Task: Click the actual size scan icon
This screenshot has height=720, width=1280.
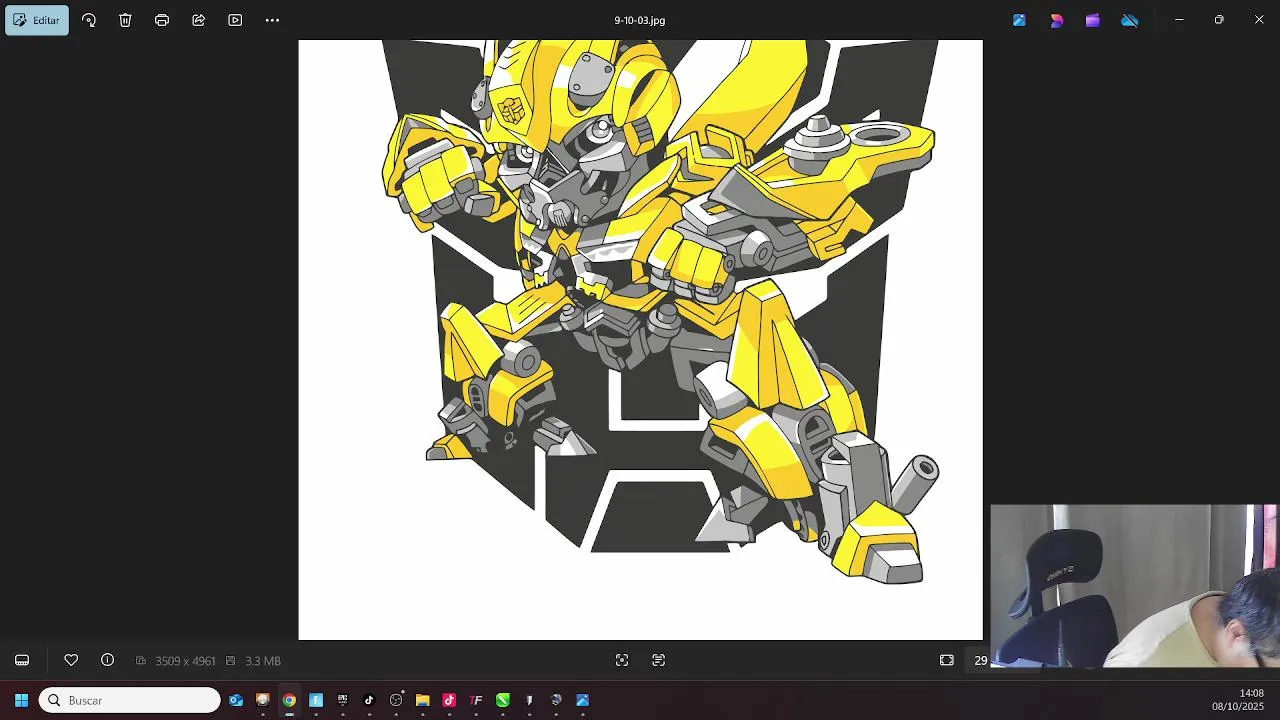Action: pos(658,660)
